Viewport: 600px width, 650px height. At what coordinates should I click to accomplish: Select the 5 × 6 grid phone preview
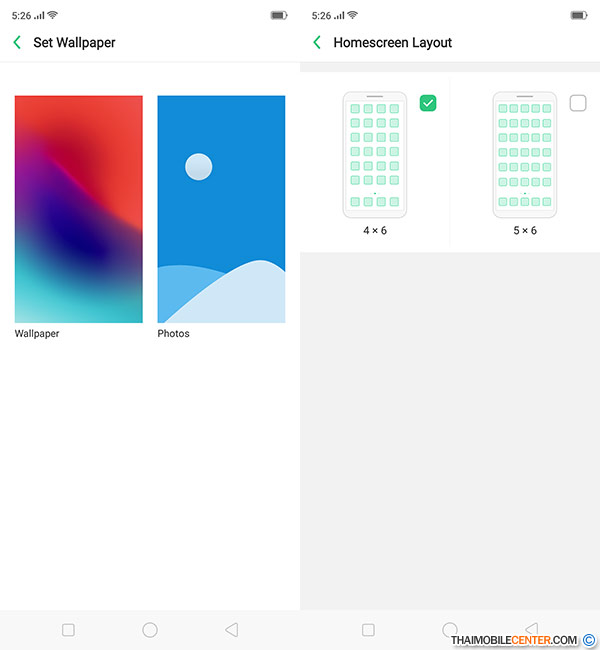[x=525, y=155]
